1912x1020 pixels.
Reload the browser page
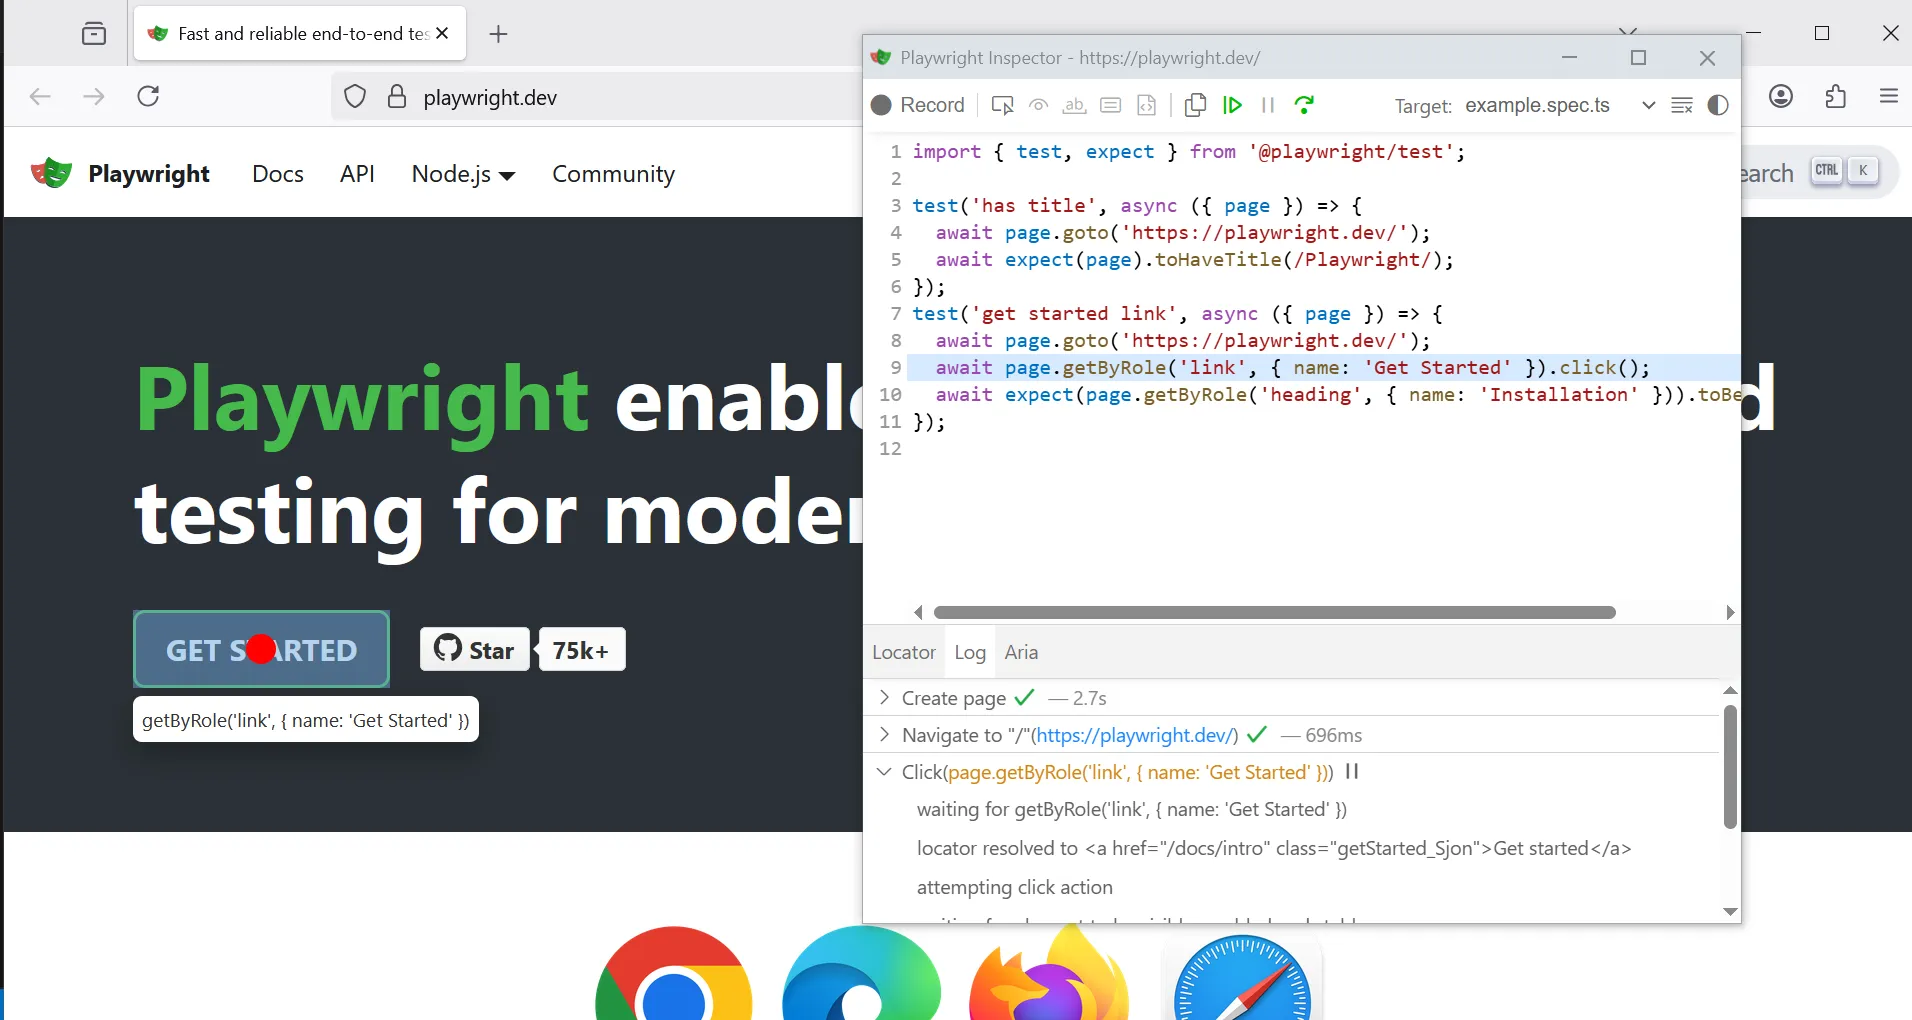coord(148,96)
